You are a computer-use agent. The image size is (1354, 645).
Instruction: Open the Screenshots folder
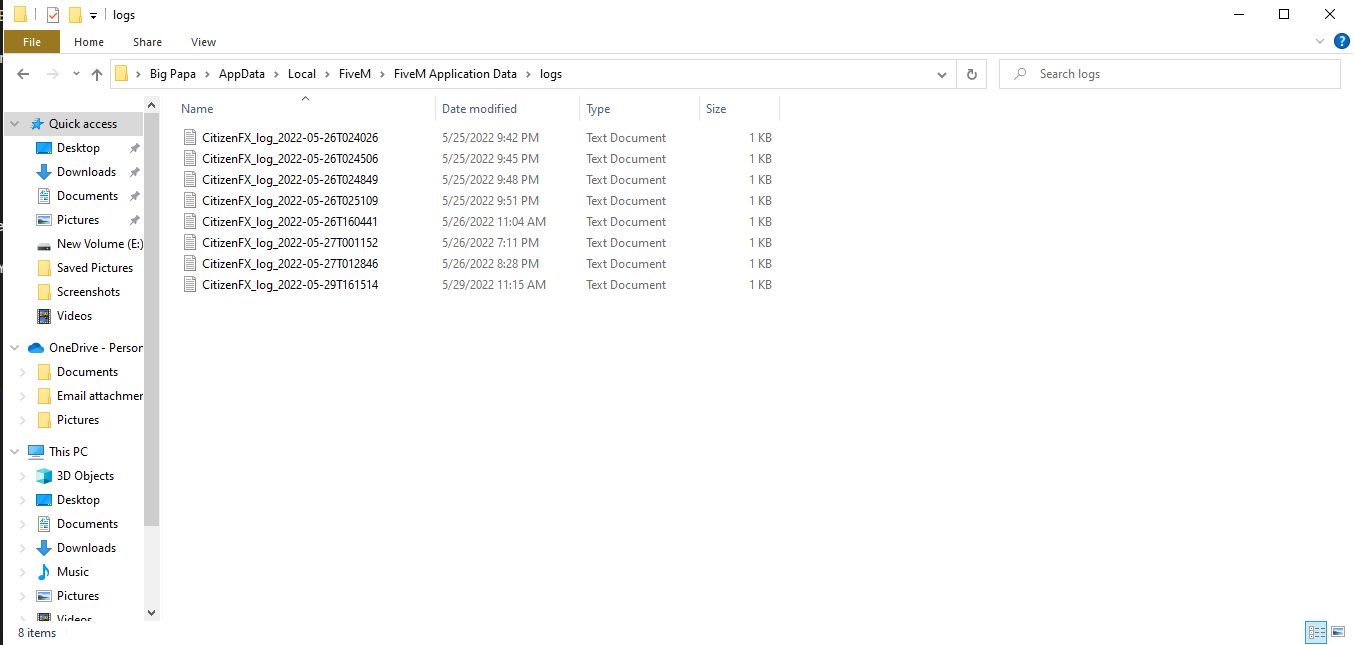pos(88,292)
